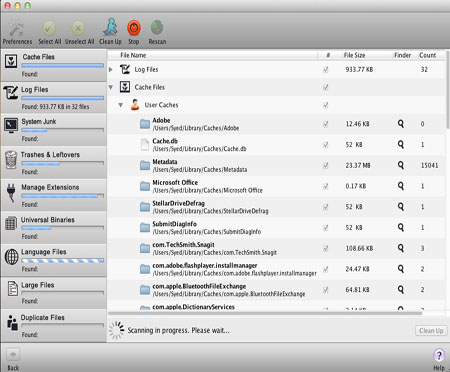The image size is (450, 372).
Task: Click the Language Files striped progress bar
Action: click(63, 260)
